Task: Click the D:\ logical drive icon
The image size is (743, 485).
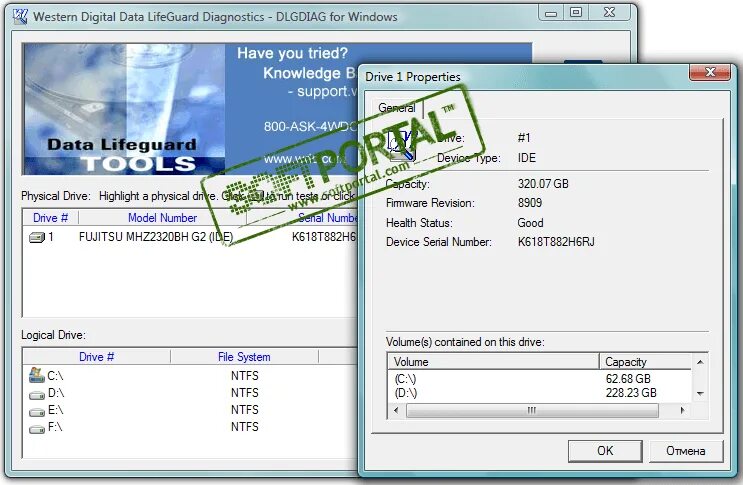Action: click(x=37, y=395)
